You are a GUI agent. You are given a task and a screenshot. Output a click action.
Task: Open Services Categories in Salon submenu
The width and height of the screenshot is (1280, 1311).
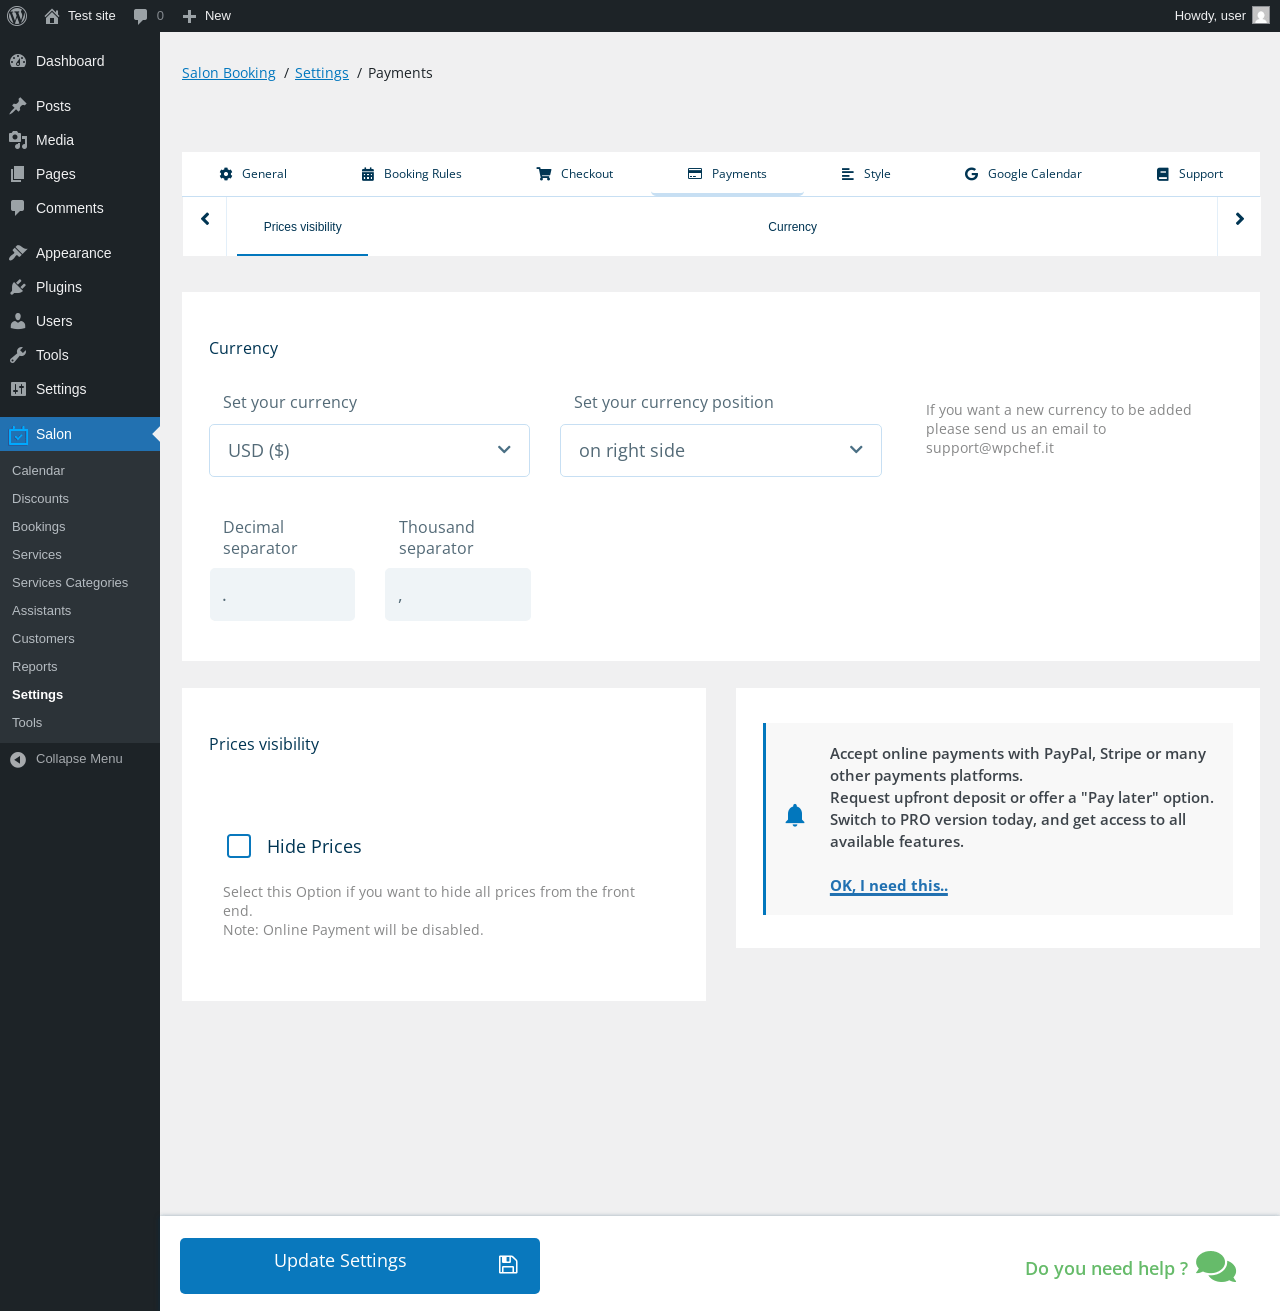70,583
